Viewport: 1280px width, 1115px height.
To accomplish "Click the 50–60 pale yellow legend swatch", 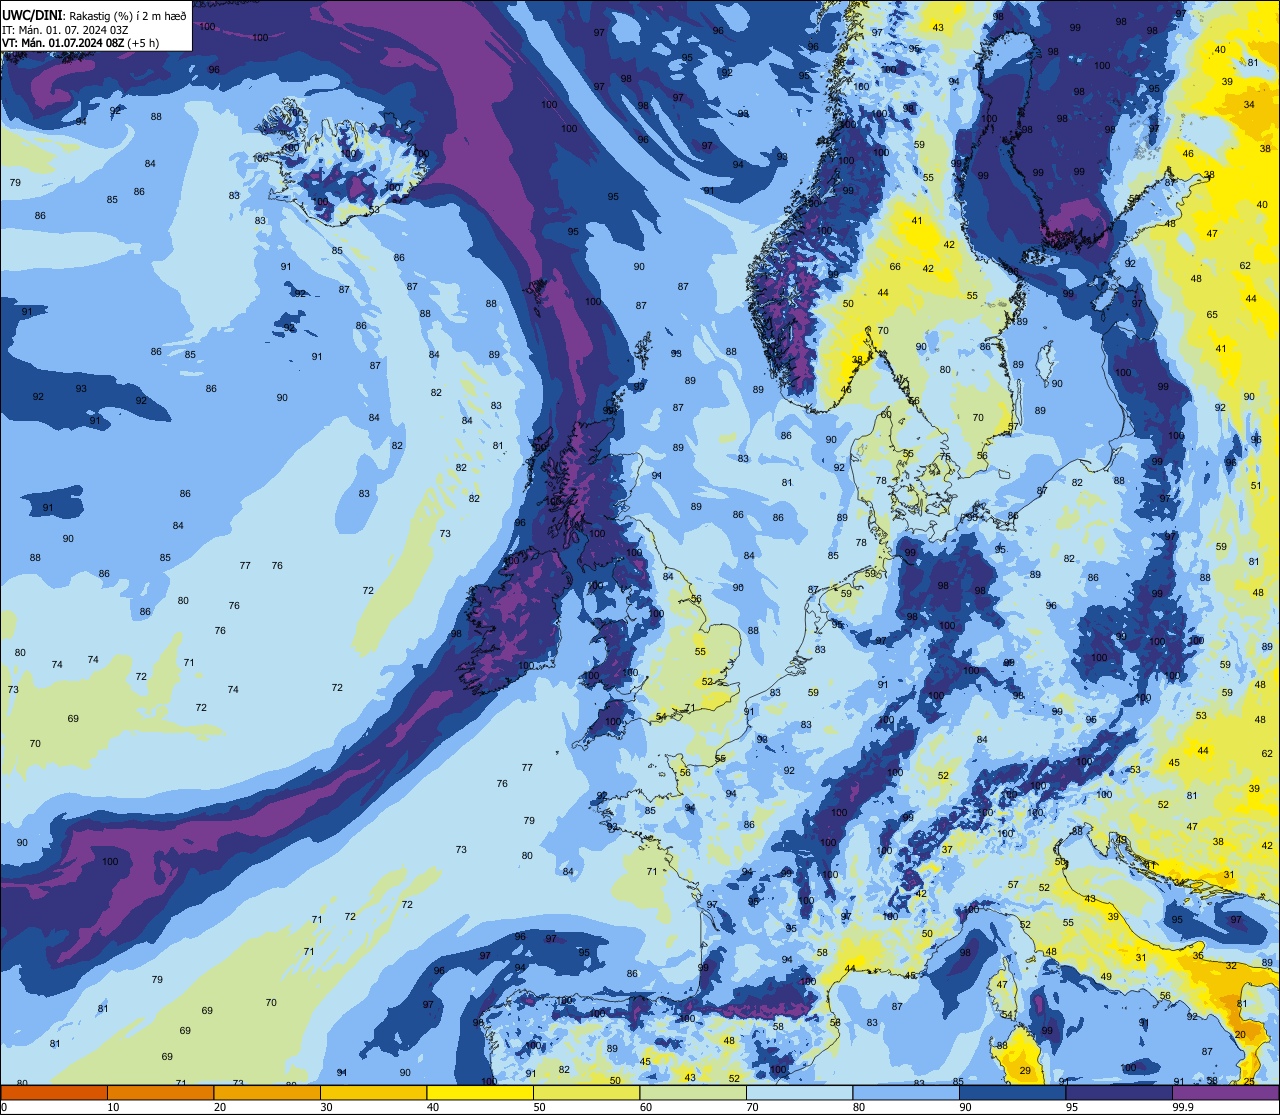I will (x=586, y=1092).
